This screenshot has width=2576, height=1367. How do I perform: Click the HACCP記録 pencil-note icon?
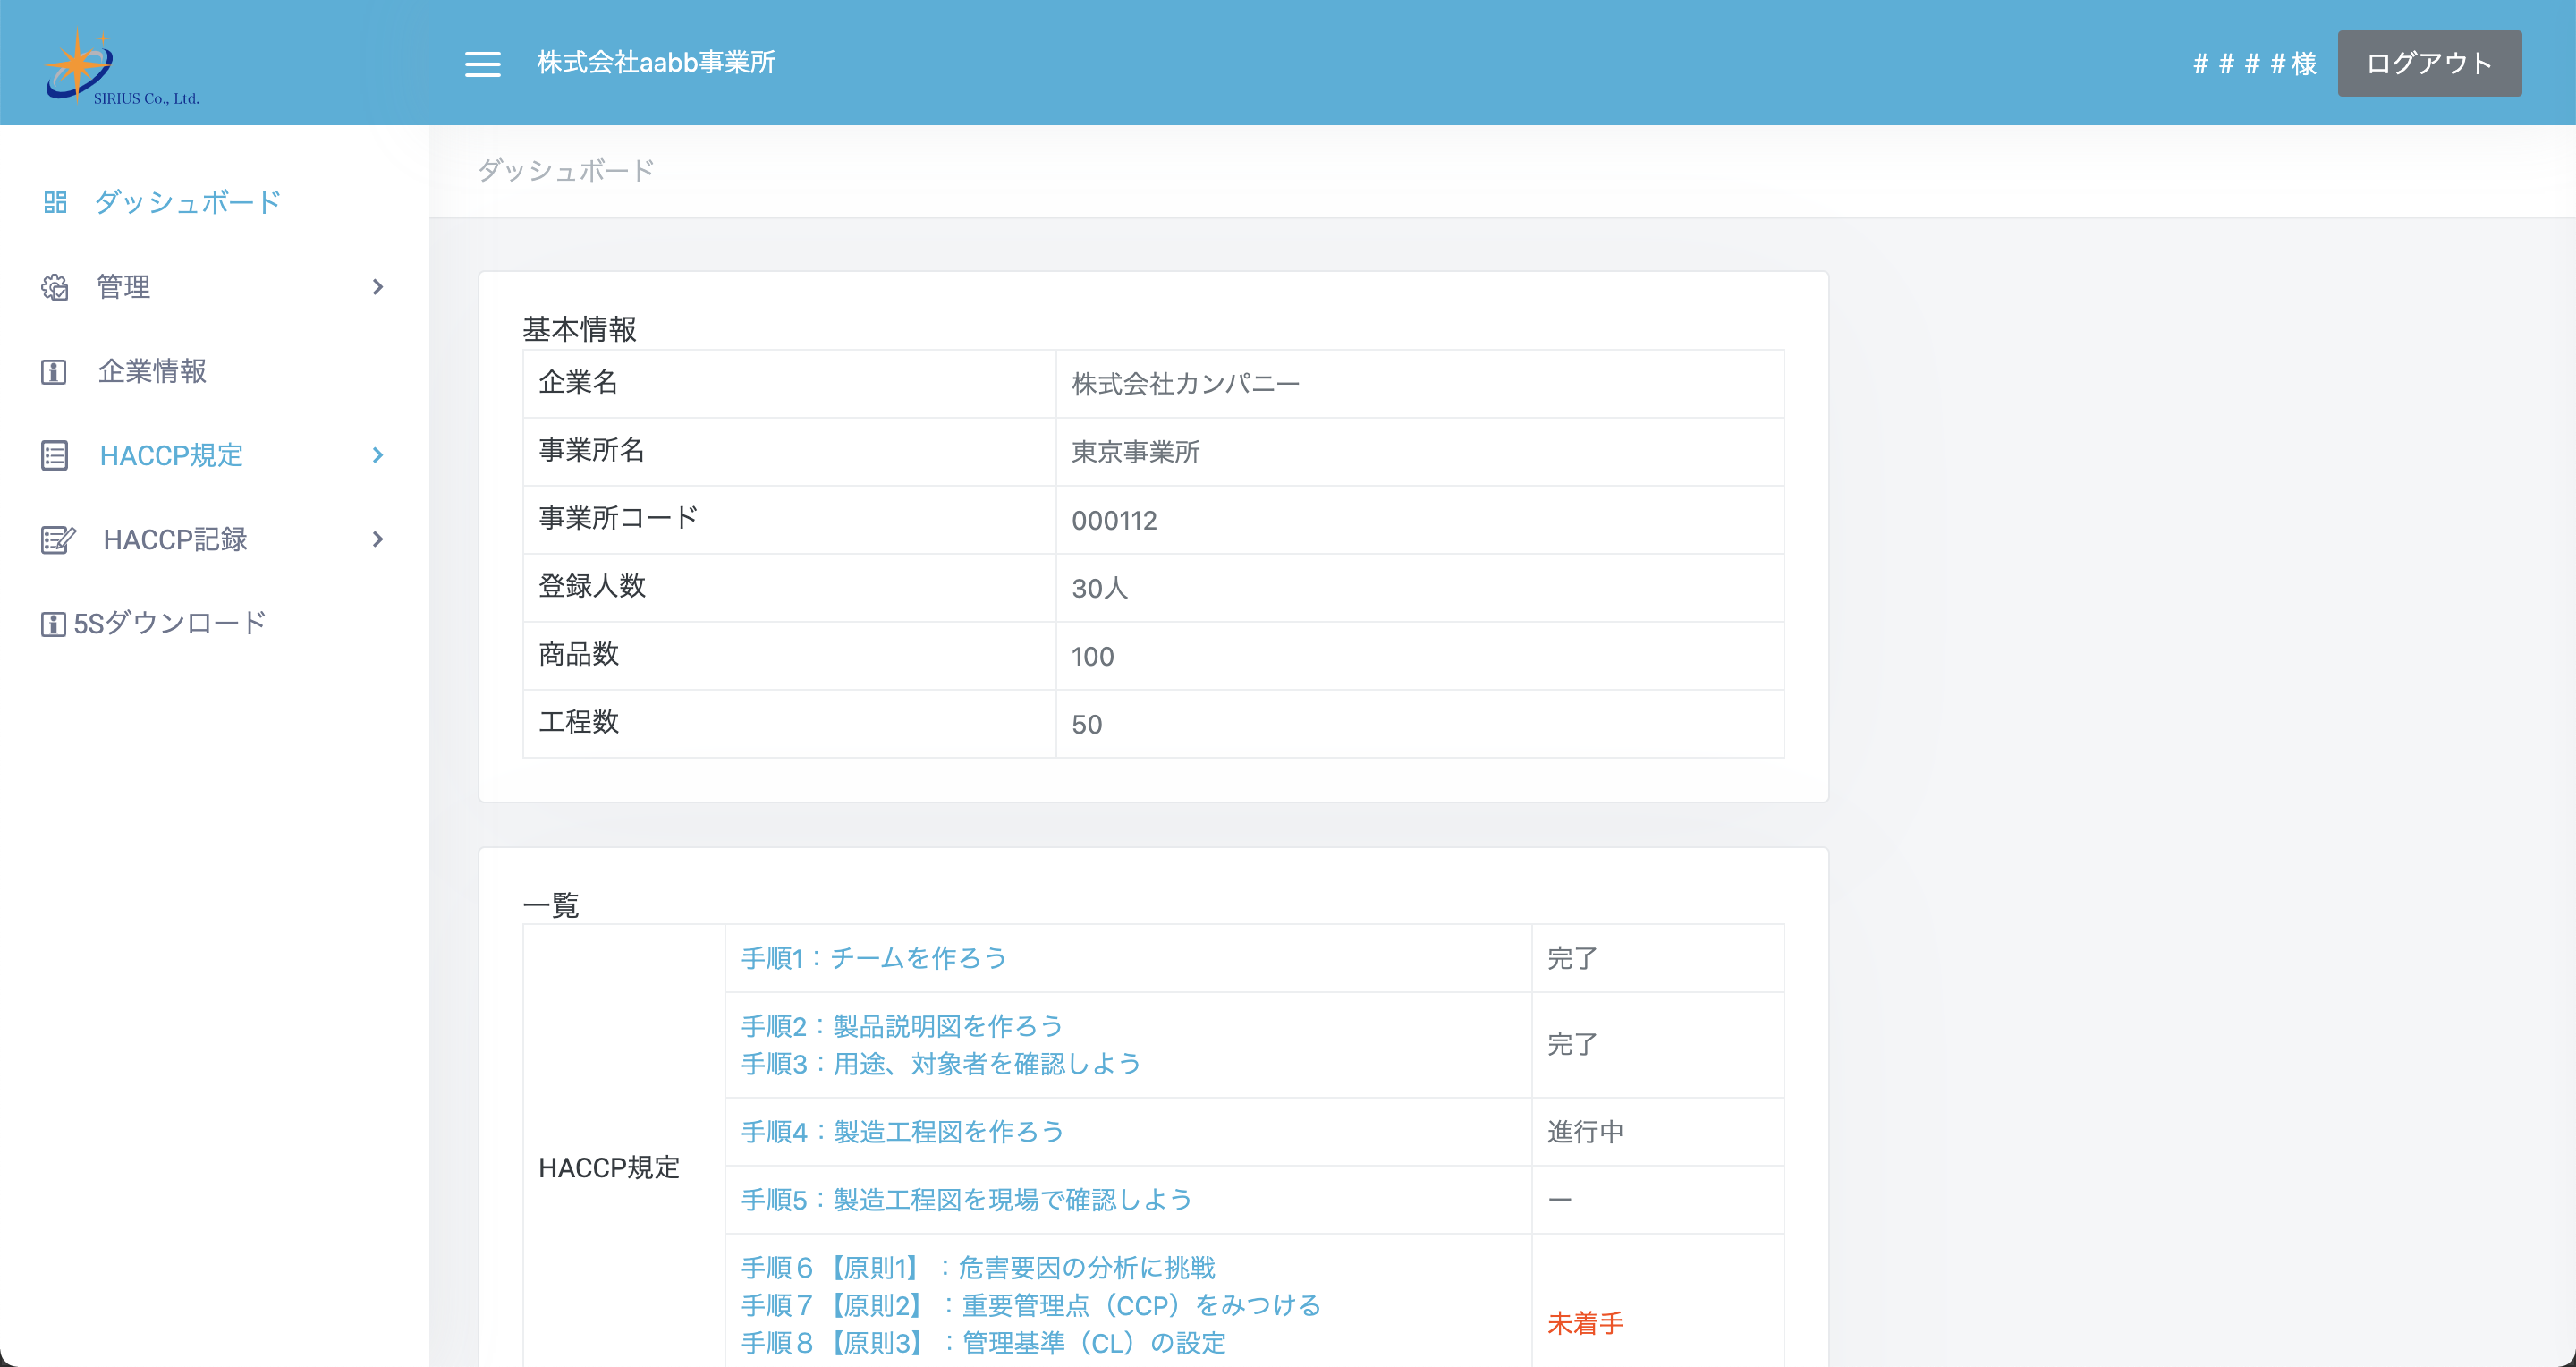pyautogui.click(x=57, y=540)
